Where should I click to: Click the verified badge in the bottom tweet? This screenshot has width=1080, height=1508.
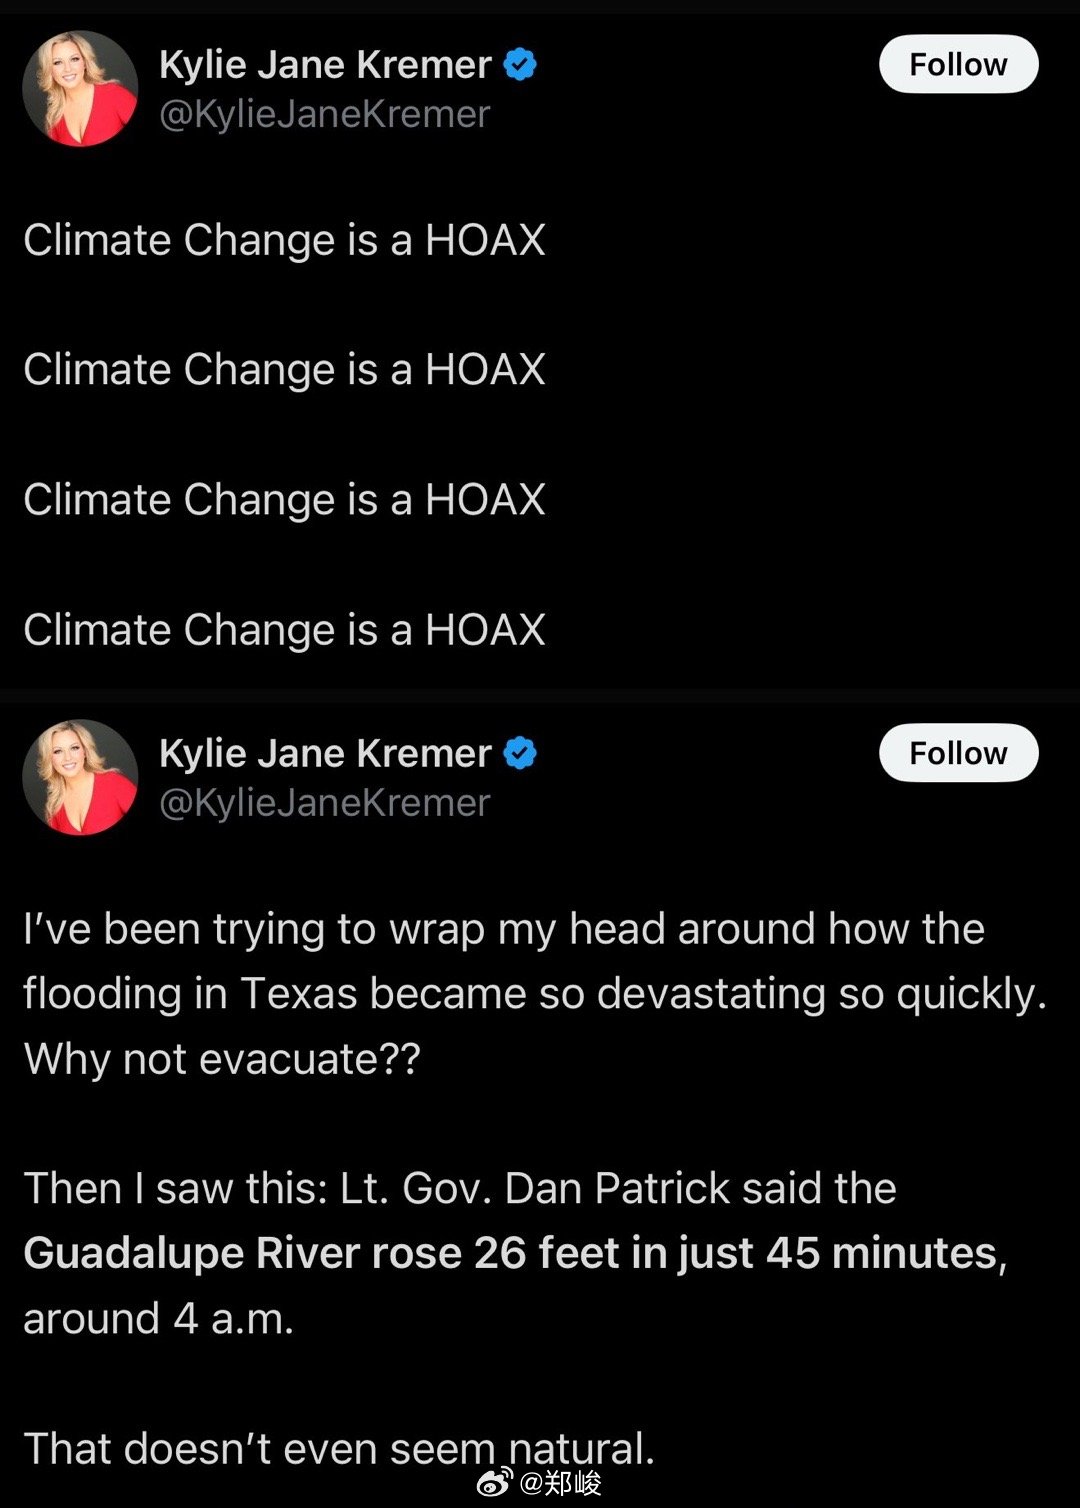coord(520,753)
